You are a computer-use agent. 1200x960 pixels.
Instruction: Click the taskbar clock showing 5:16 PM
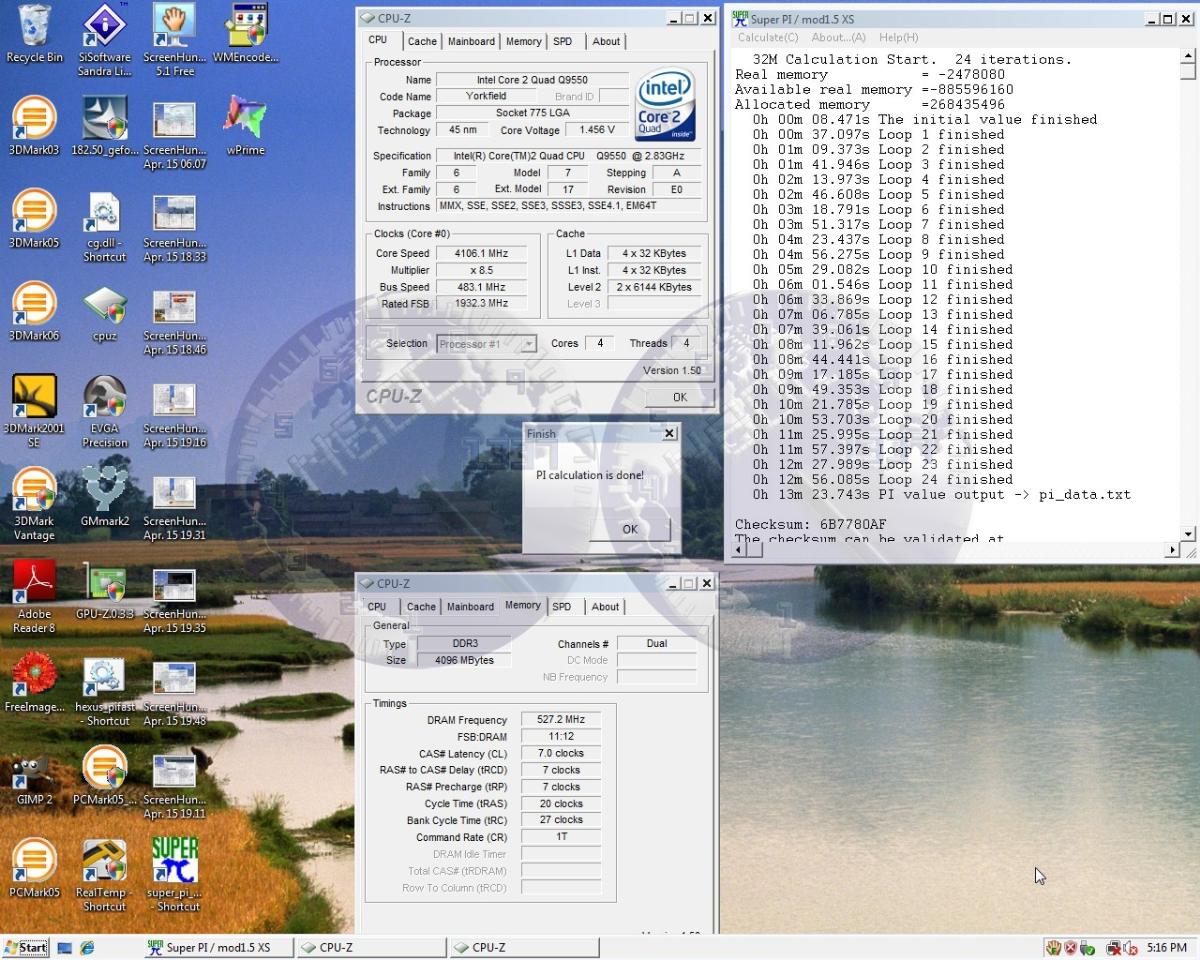(x=1167, y=947)
